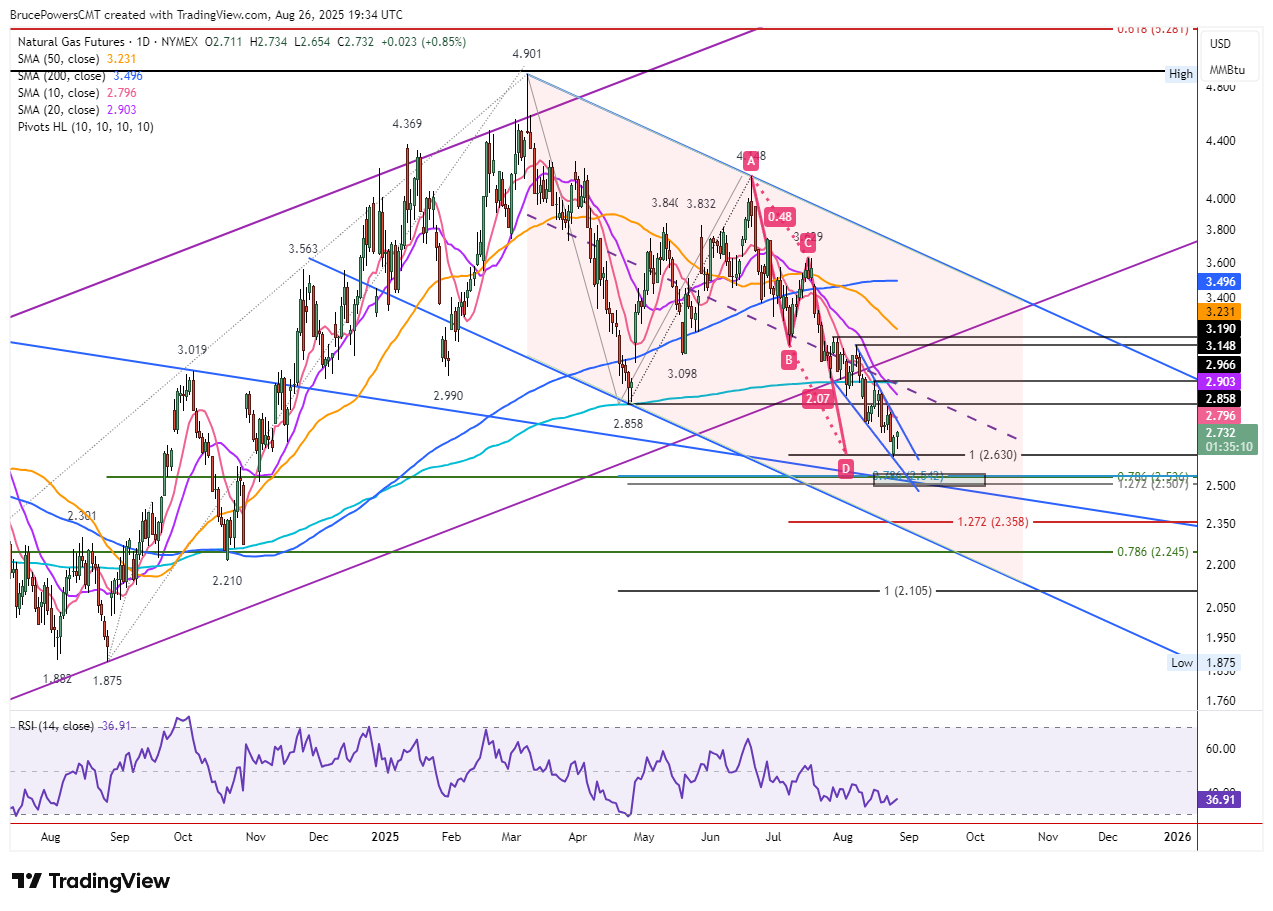Click the pink 2.07 ratio label

(817, 398)
